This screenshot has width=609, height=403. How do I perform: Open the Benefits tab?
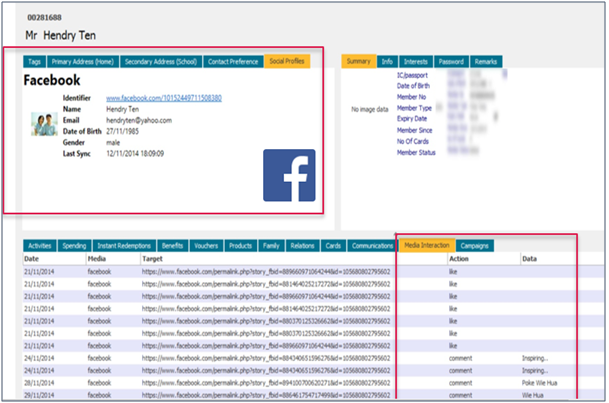tap(172, 245)
